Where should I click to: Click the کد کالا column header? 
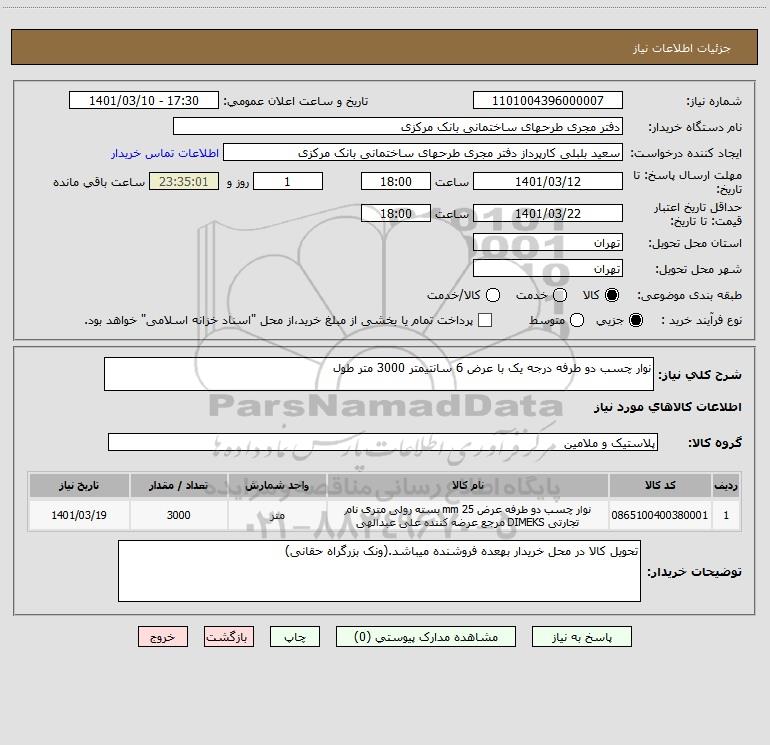tap(660, 485)
